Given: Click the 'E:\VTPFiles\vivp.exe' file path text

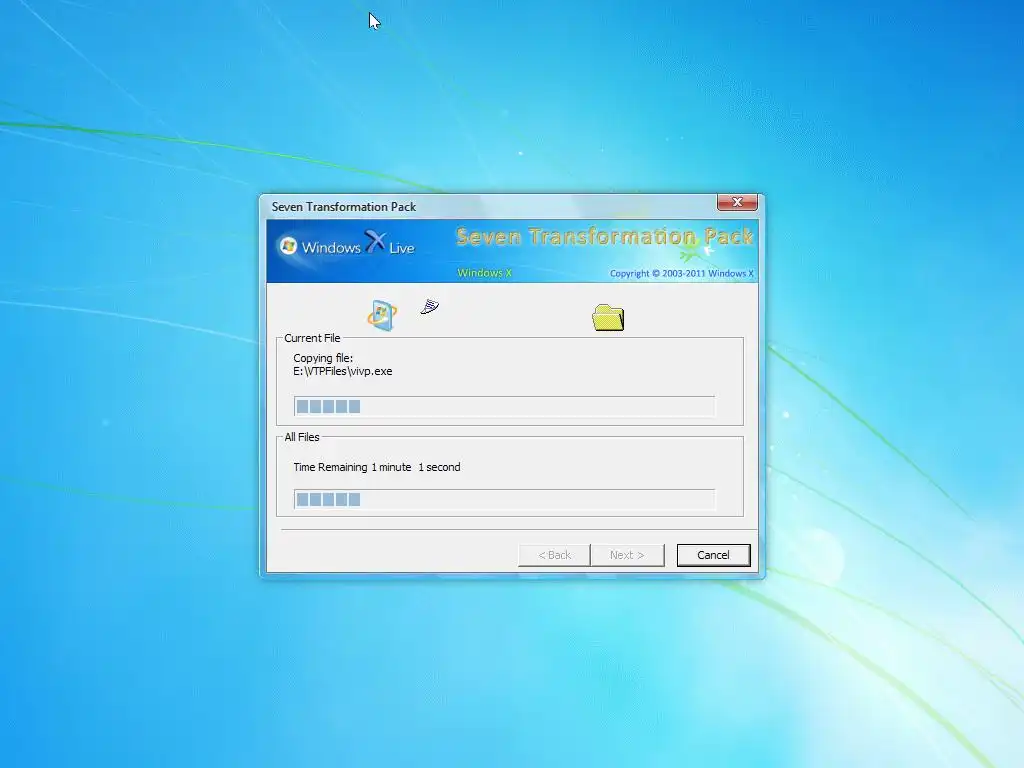Looking at the screenshot, I should coord(343,371).
